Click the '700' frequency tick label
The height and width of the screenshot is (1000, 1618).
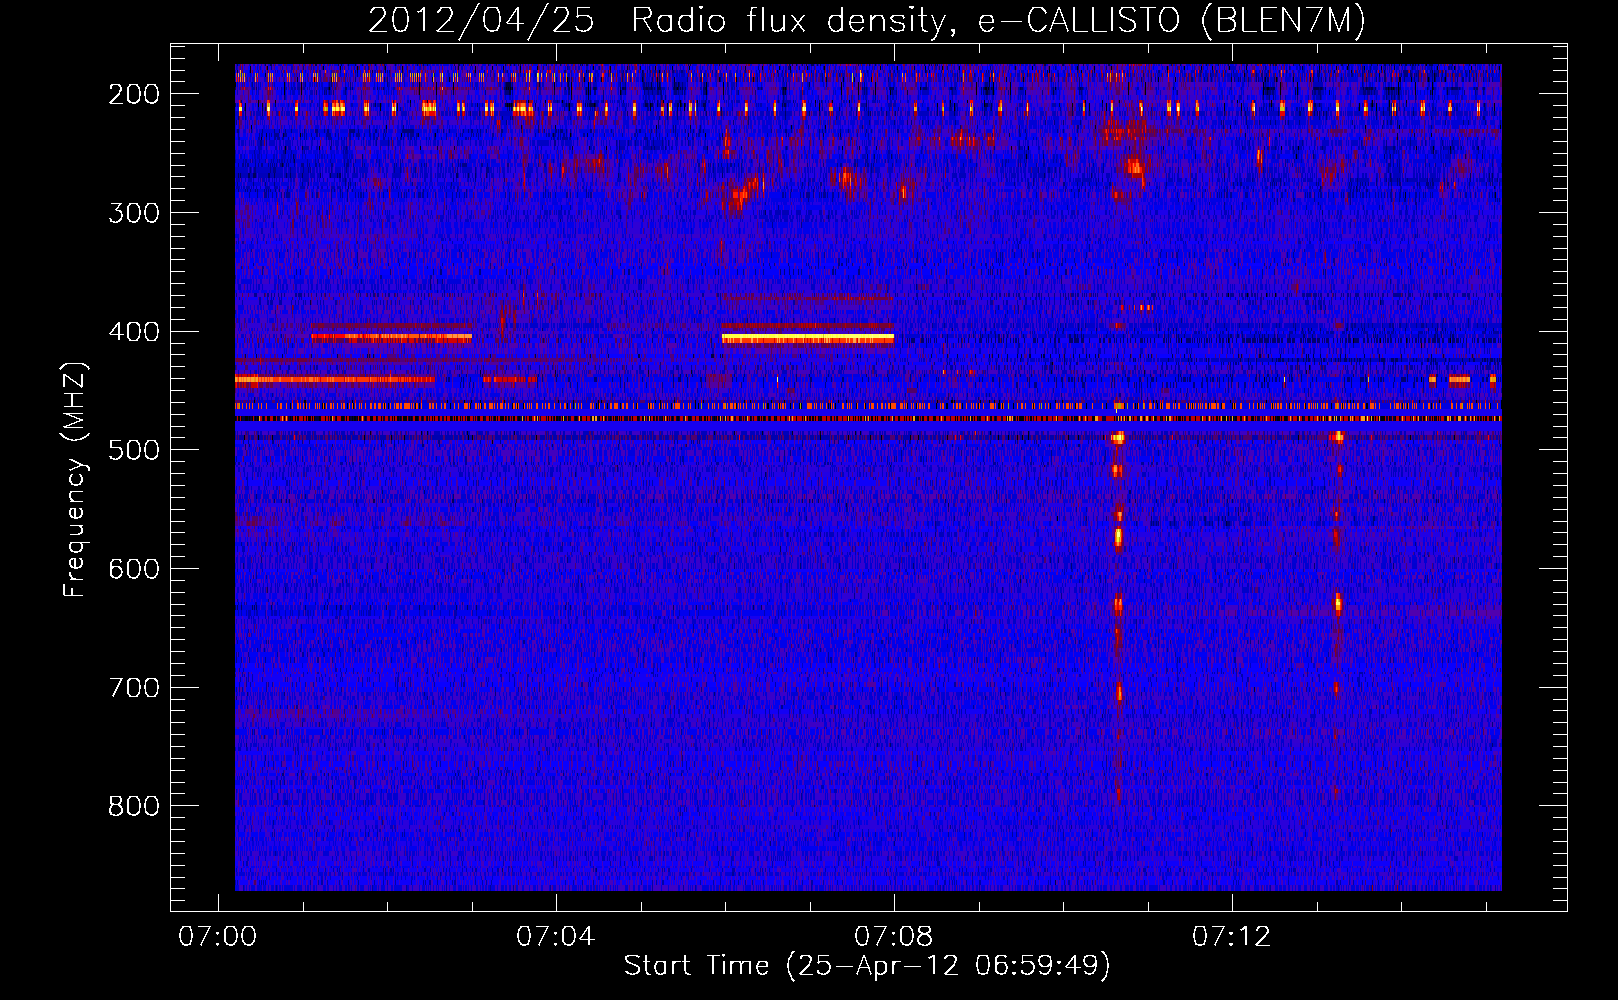coord(134,688)
